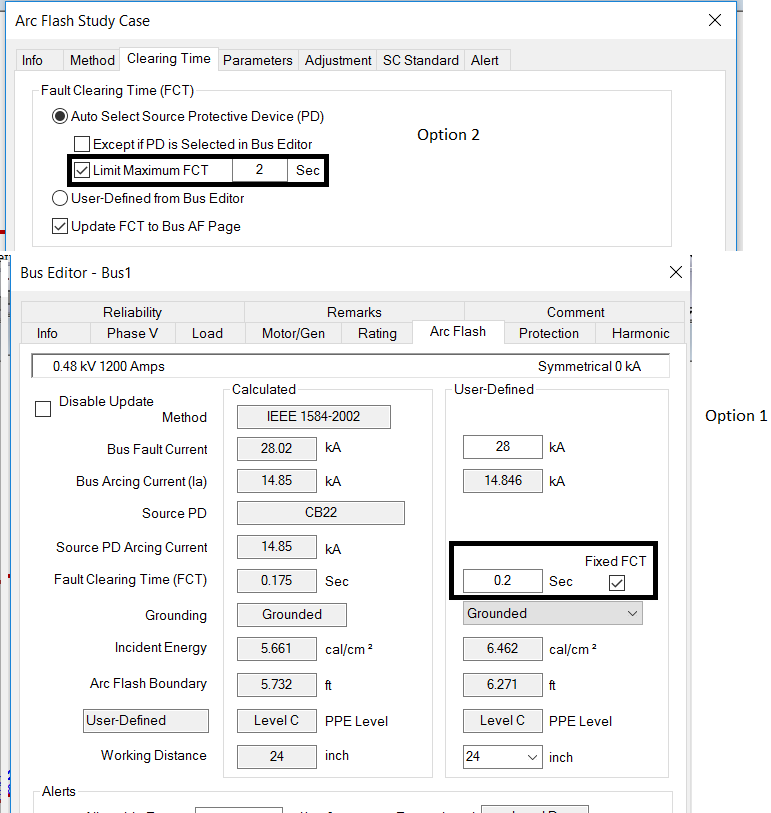
Task: Switch to the Parameters tab
Action: [x=258, y=60]
